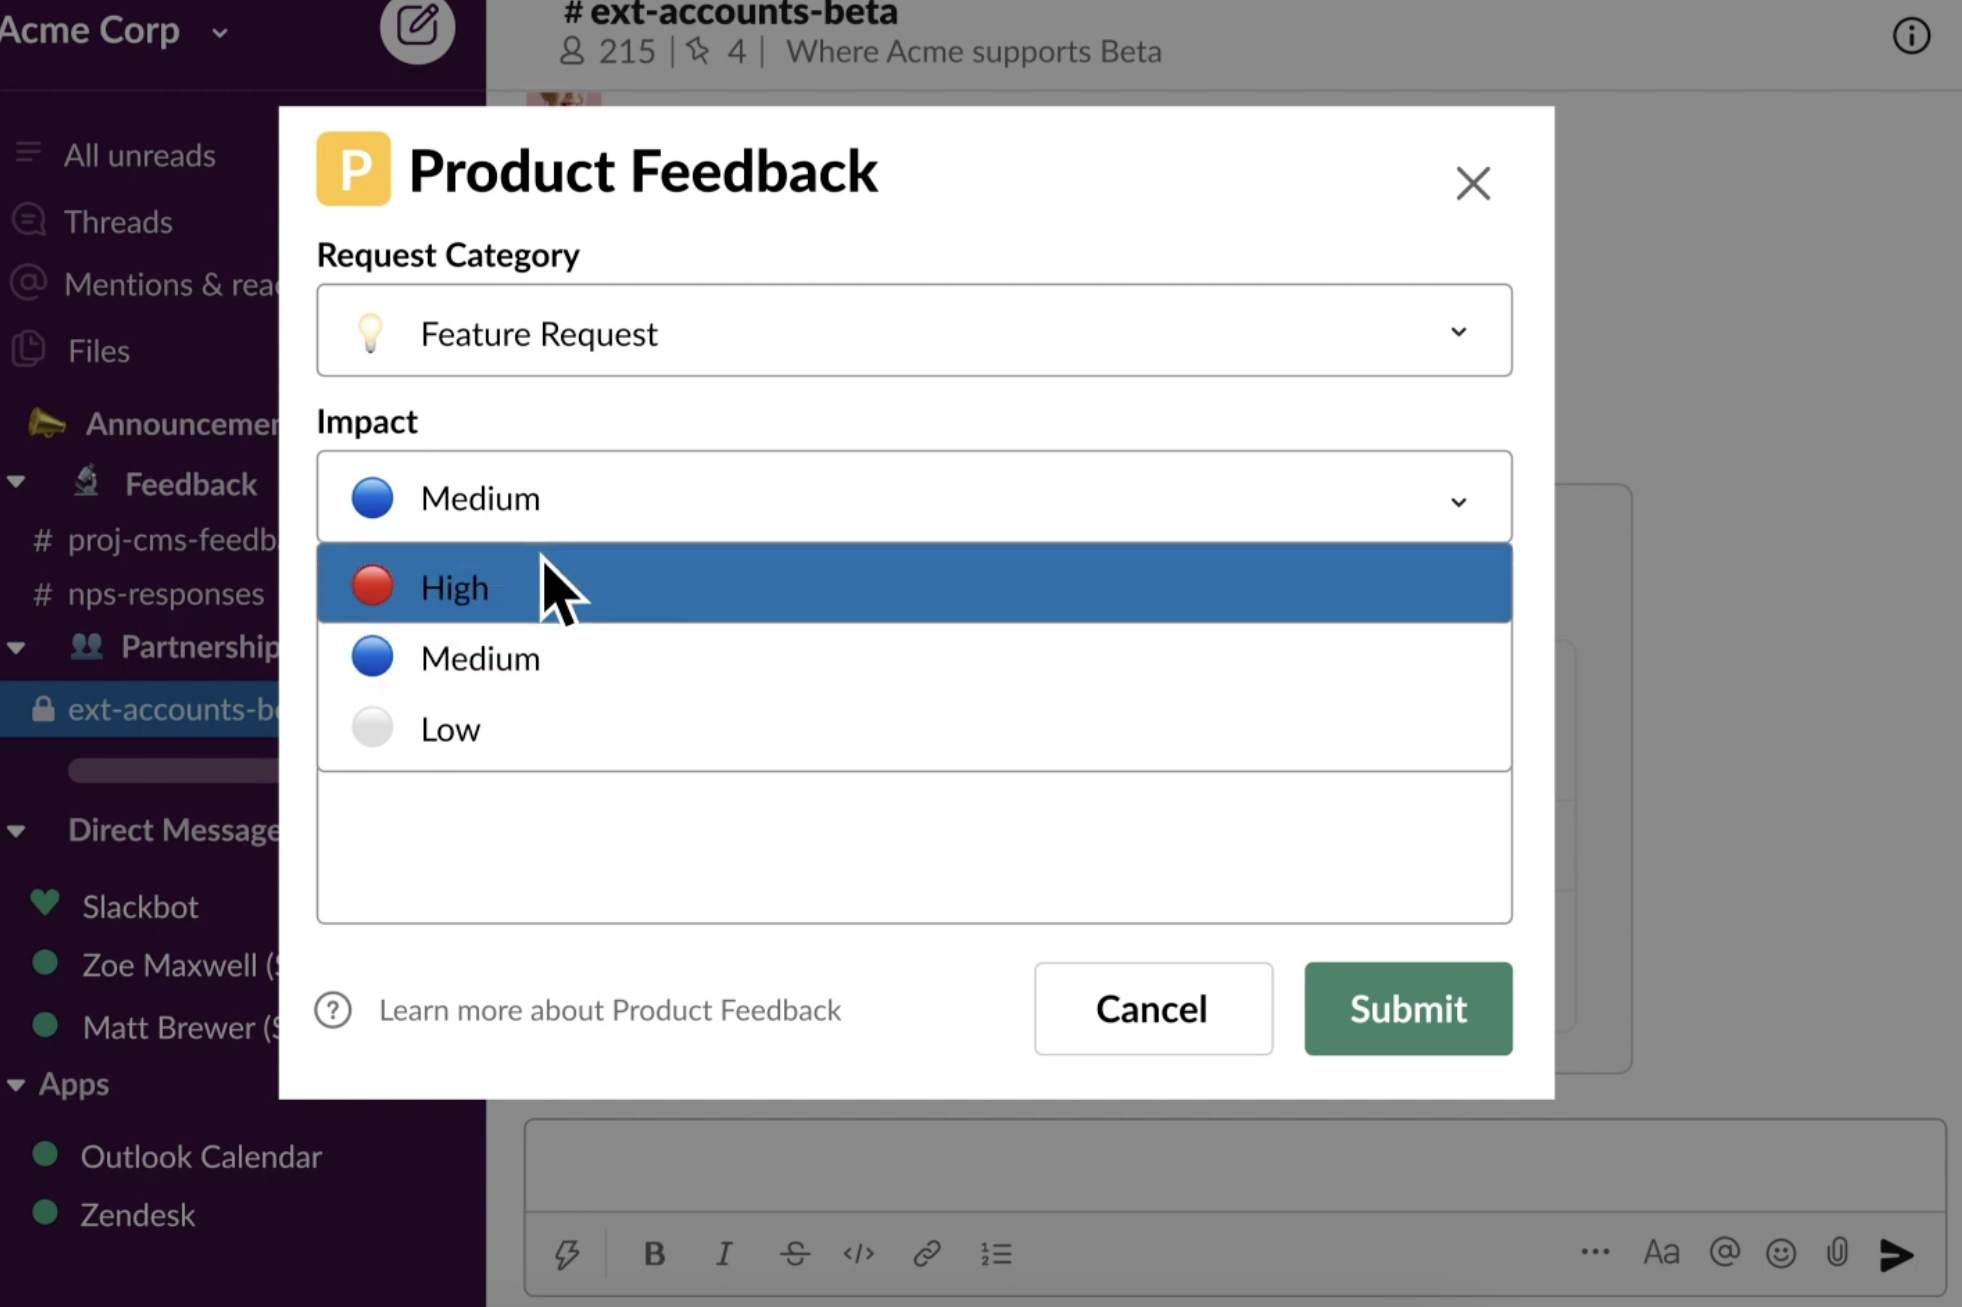Open the emoji picker

pyautogui.click(x=1781, y=1253)
